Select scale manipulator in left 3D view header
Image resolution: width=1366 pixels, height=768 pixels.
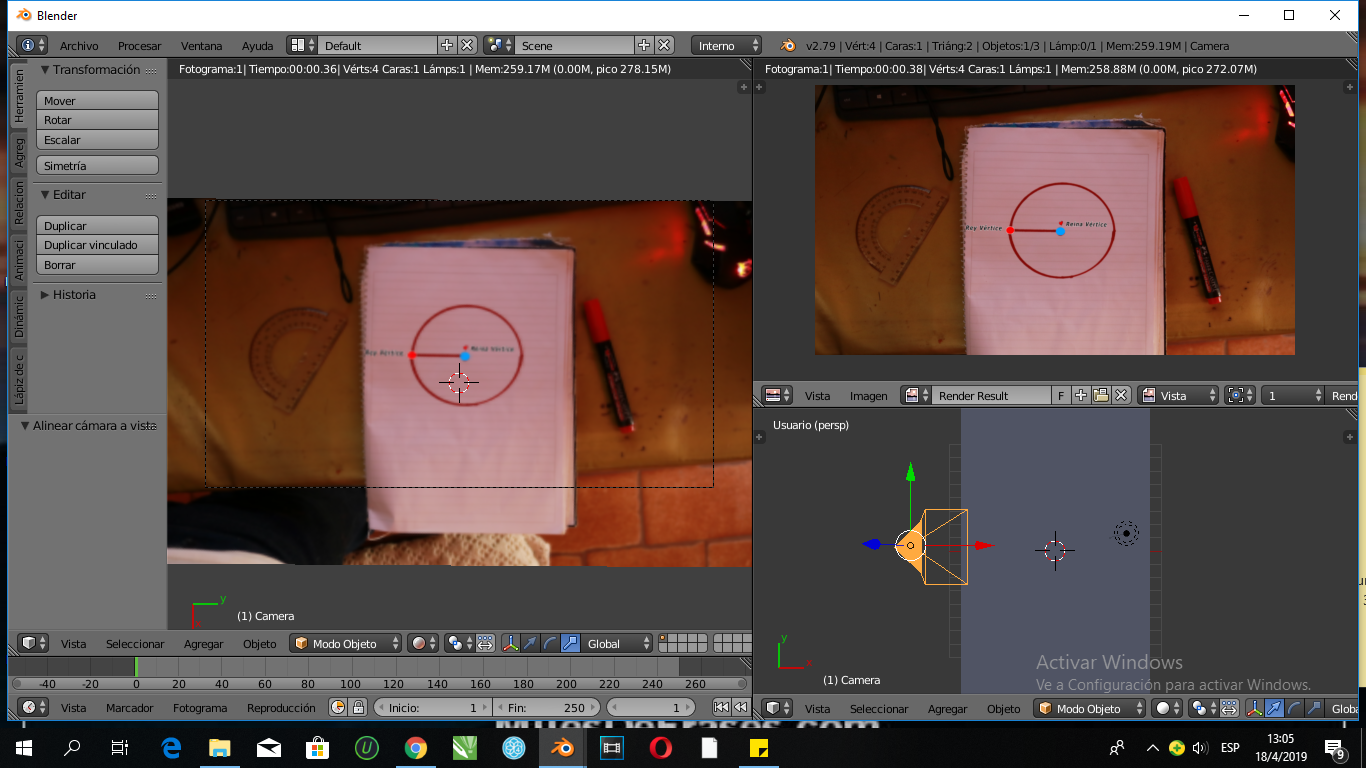point(570,643)
